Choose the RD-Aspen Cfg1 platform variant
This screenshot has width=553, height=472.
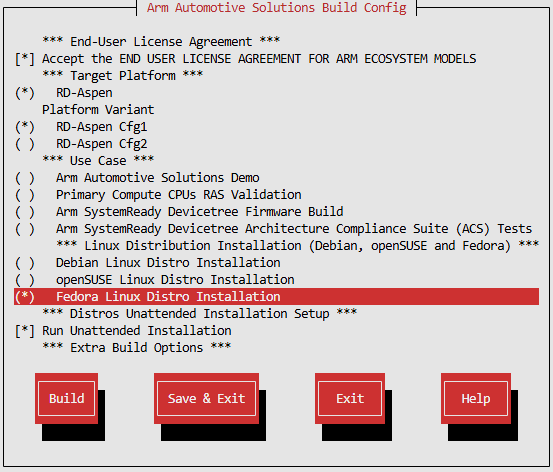point(25,127)
